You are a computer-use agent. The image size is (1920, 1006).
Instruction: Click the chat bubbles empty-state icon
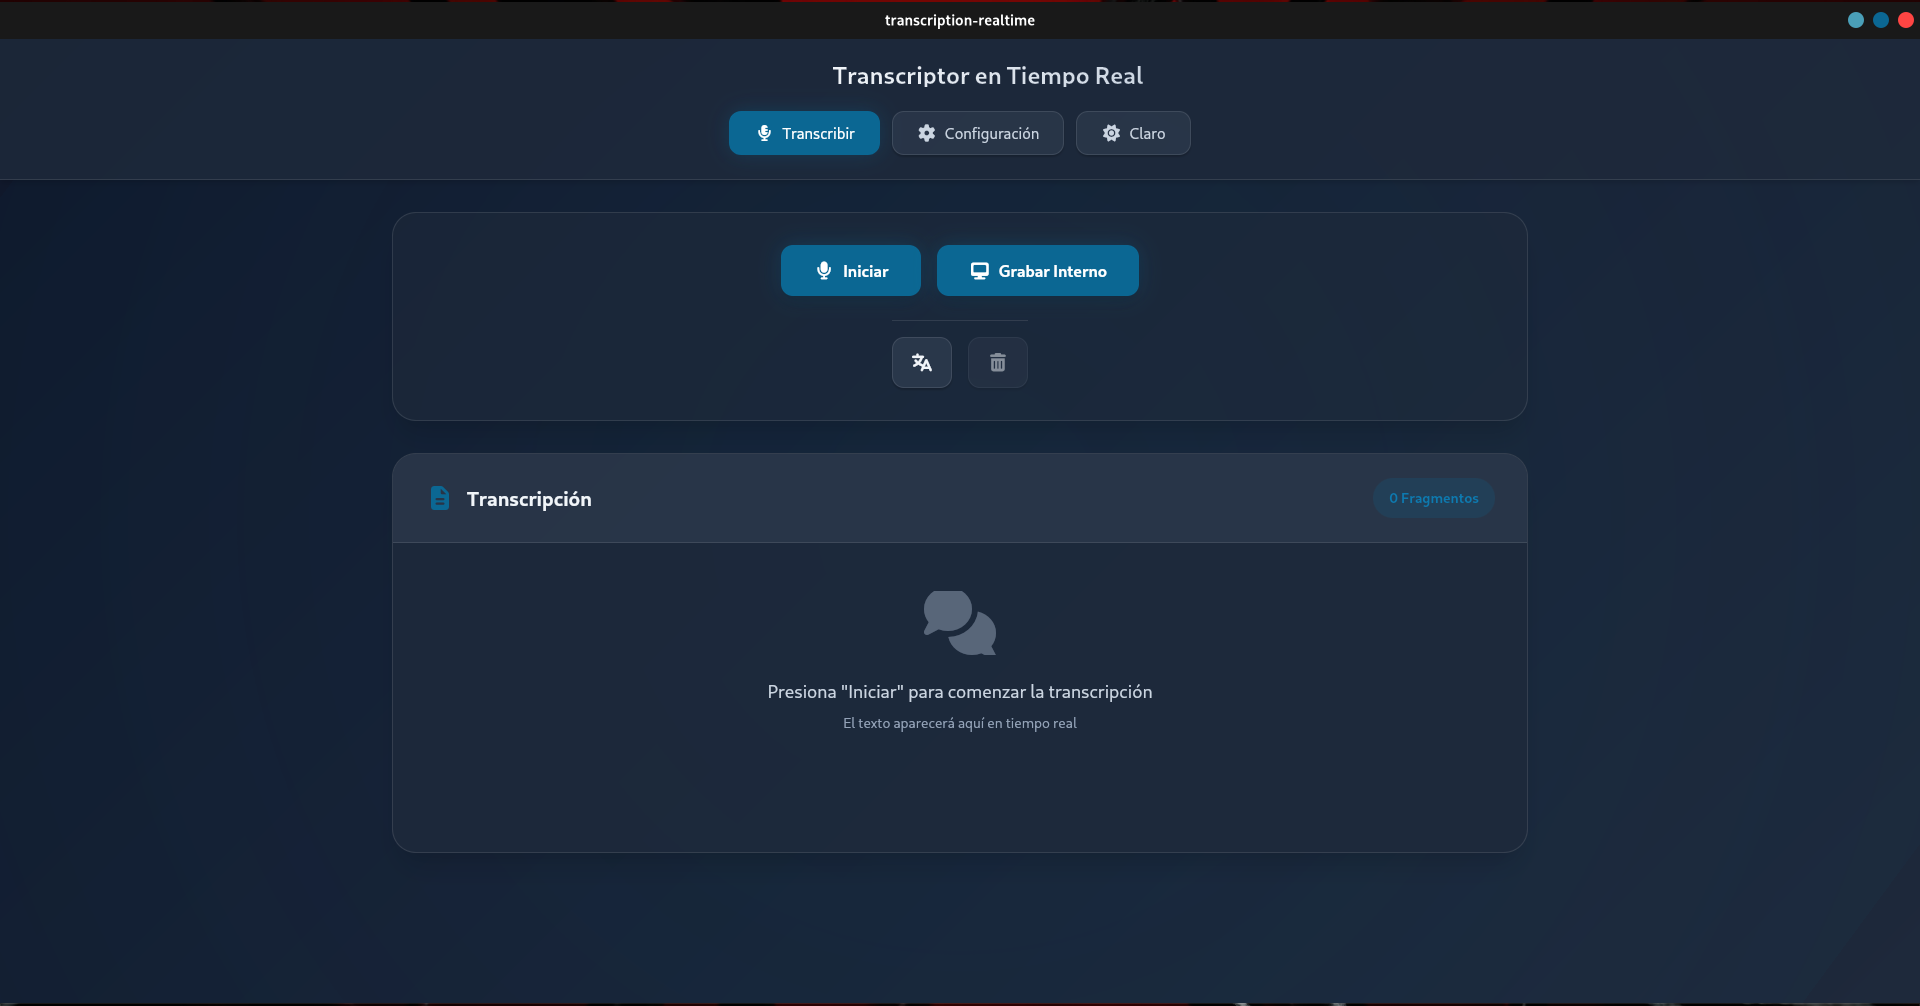tap(959, 622)
